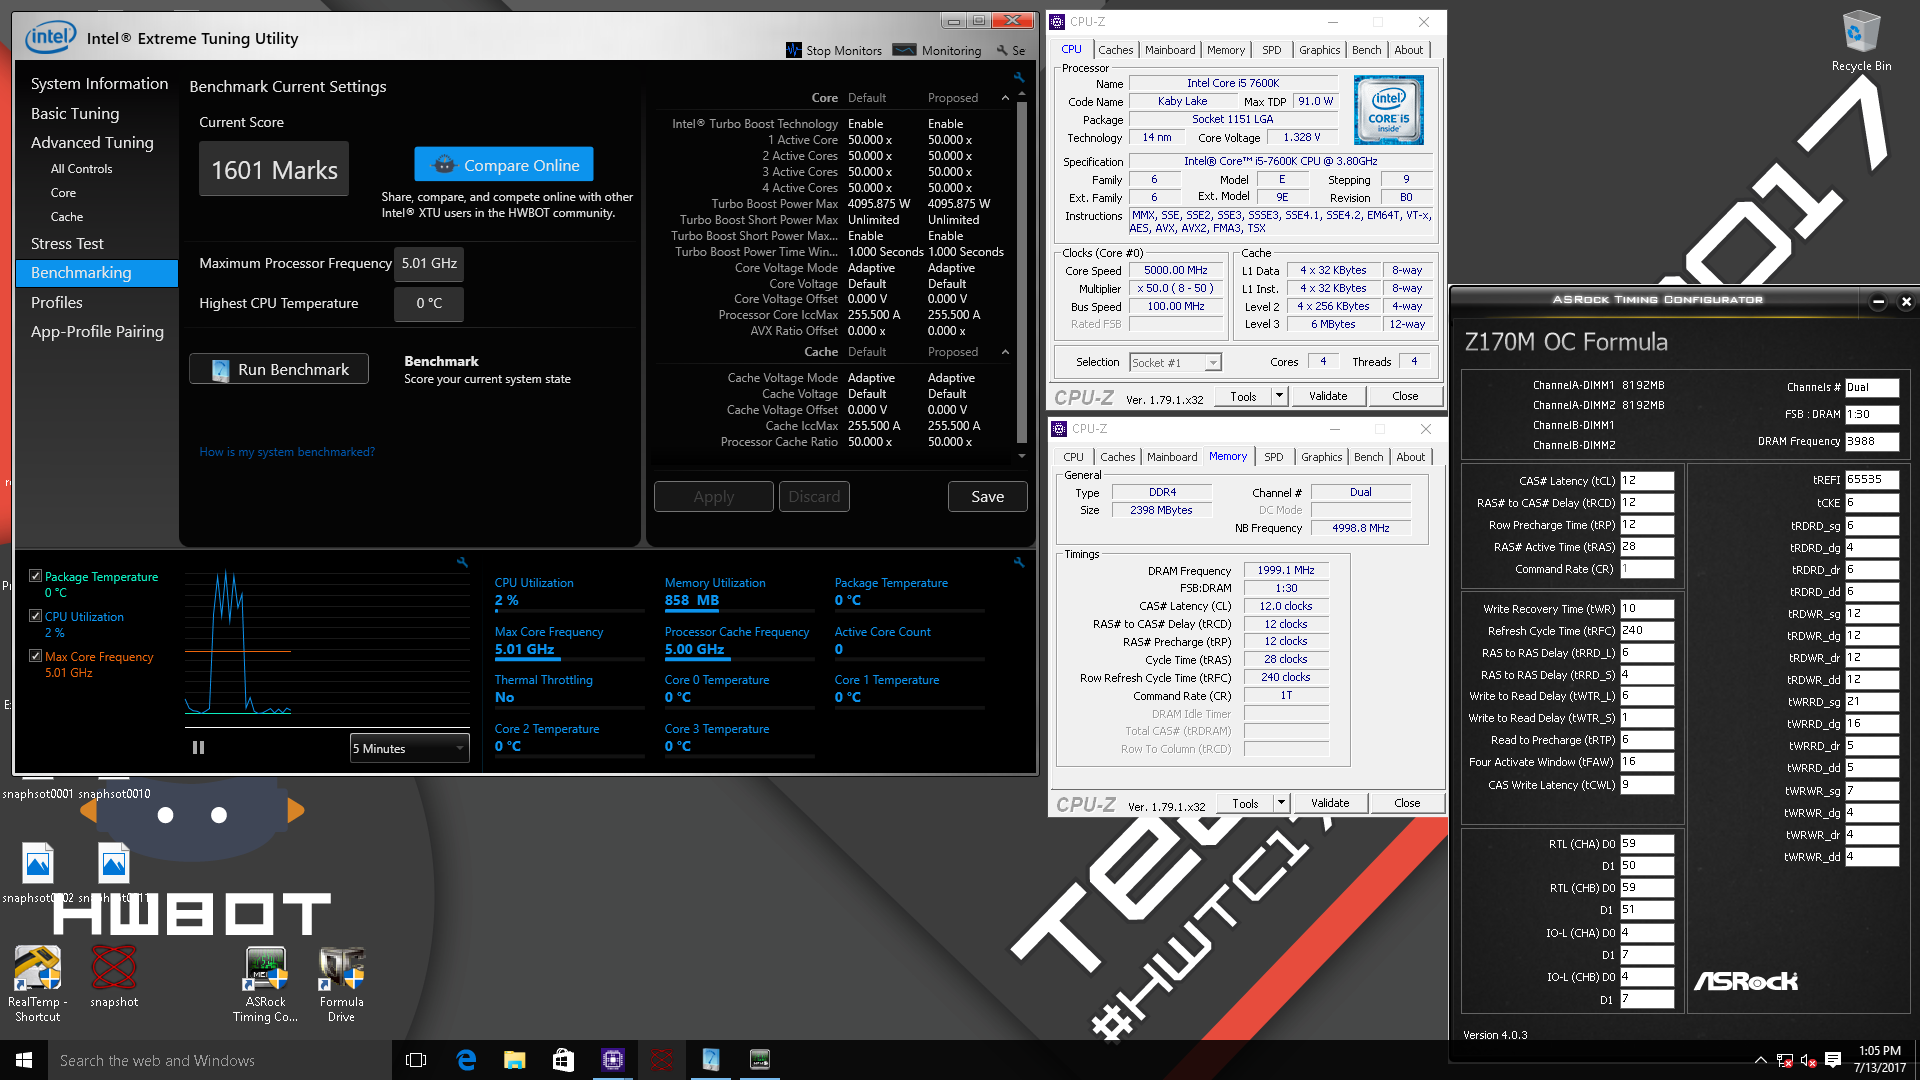This screenshot has height=1080, width=1920.
Task: Open the snapshot desktop shortcut icon
Action: (114, 977)
